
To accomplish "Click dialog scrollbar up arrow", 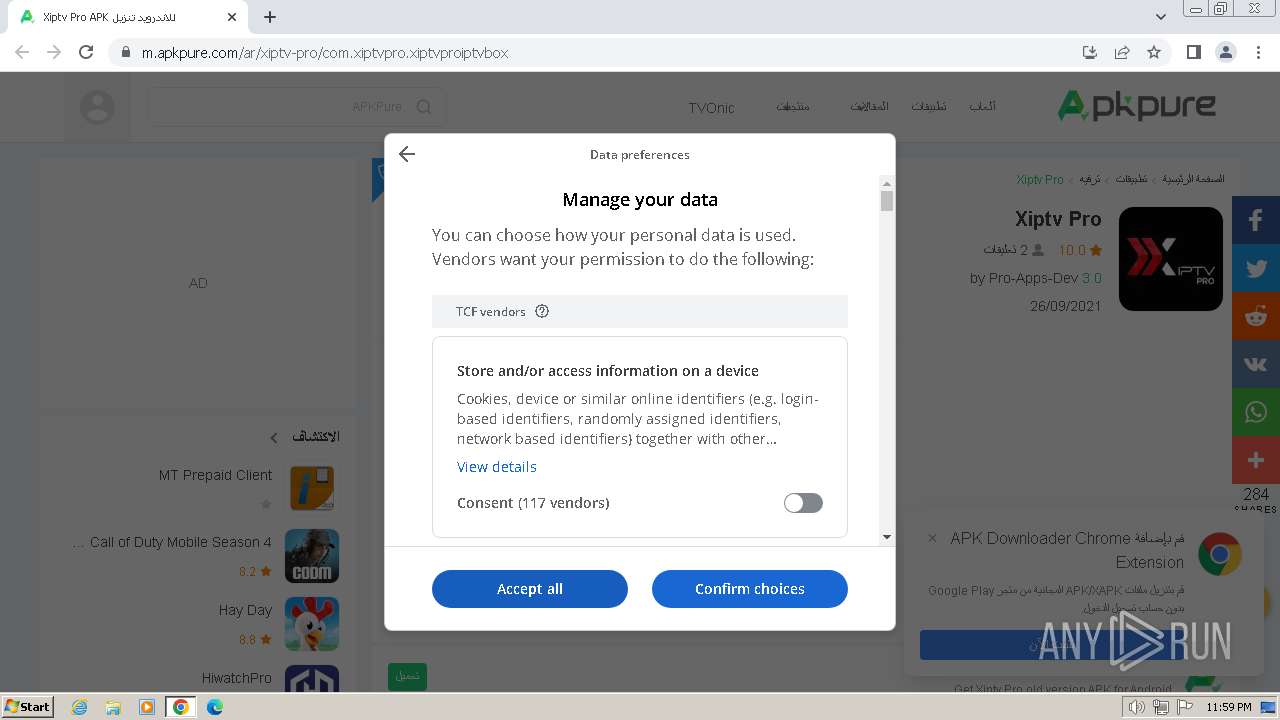I will click(x=887, y=184).
